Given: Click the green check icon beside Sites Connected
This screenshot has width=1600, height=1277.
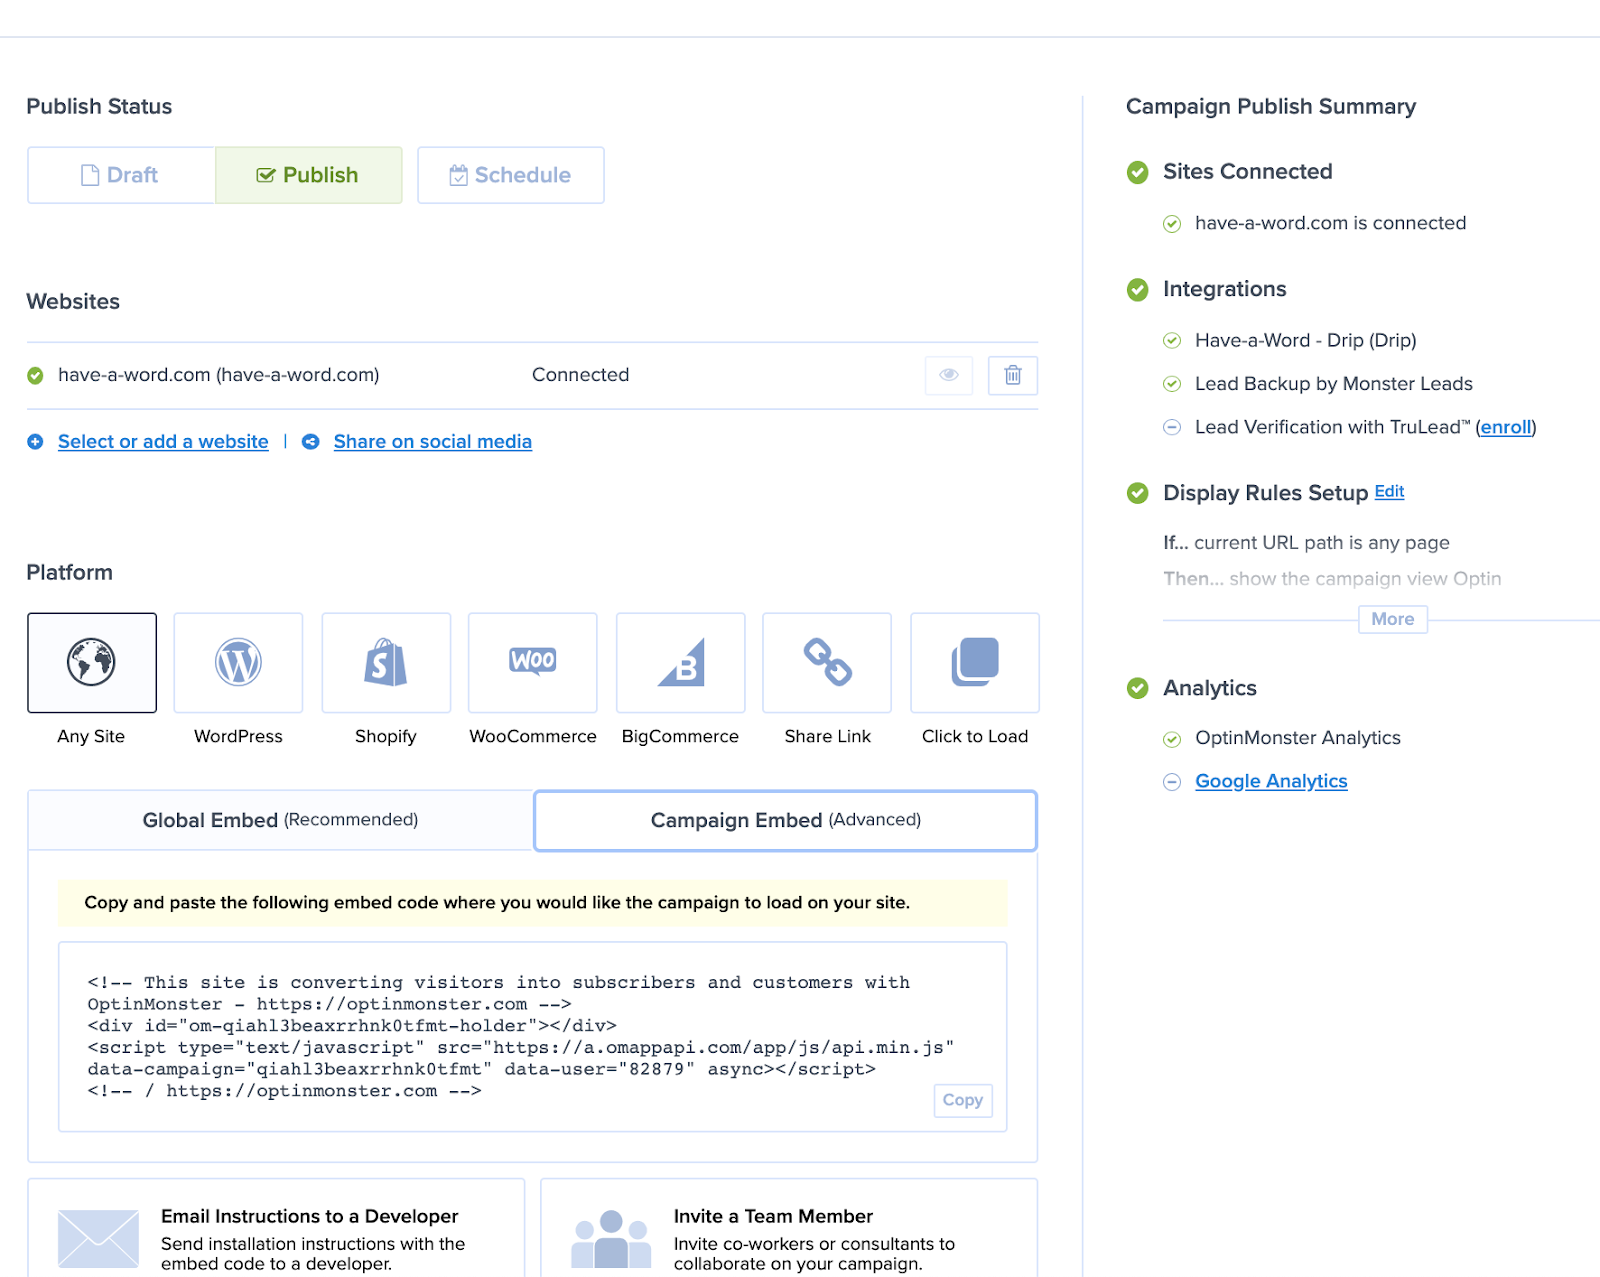Looking at the screenshot, I should [1138, 172].
